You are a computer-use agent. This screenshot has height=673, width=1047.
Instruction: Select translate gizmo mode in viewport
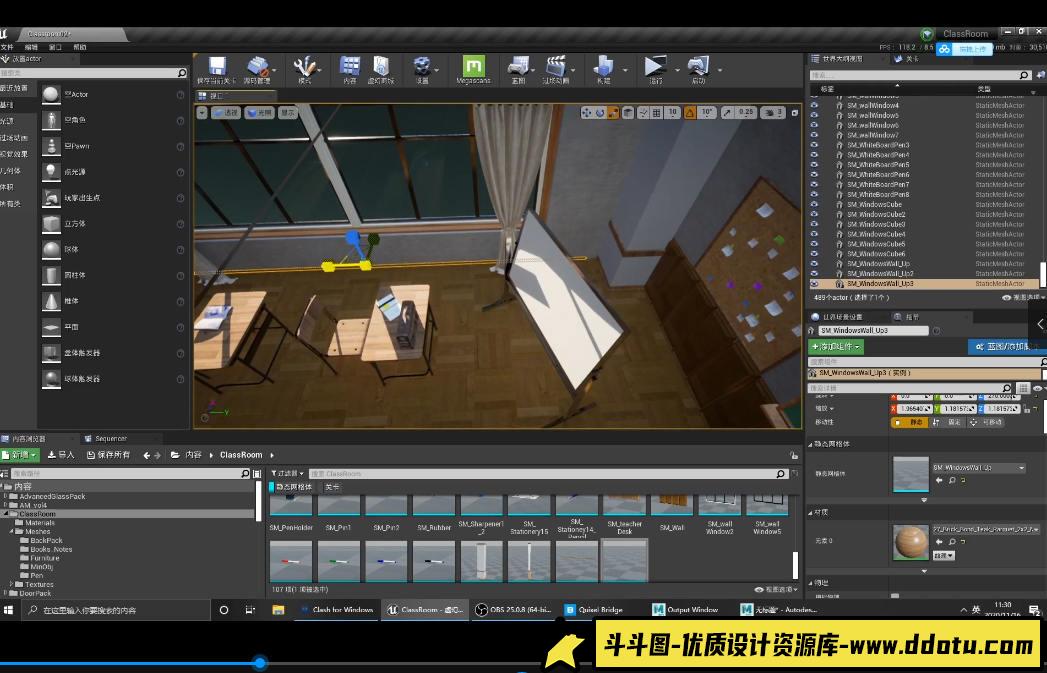pyautogui.click(x=587, y=113)
